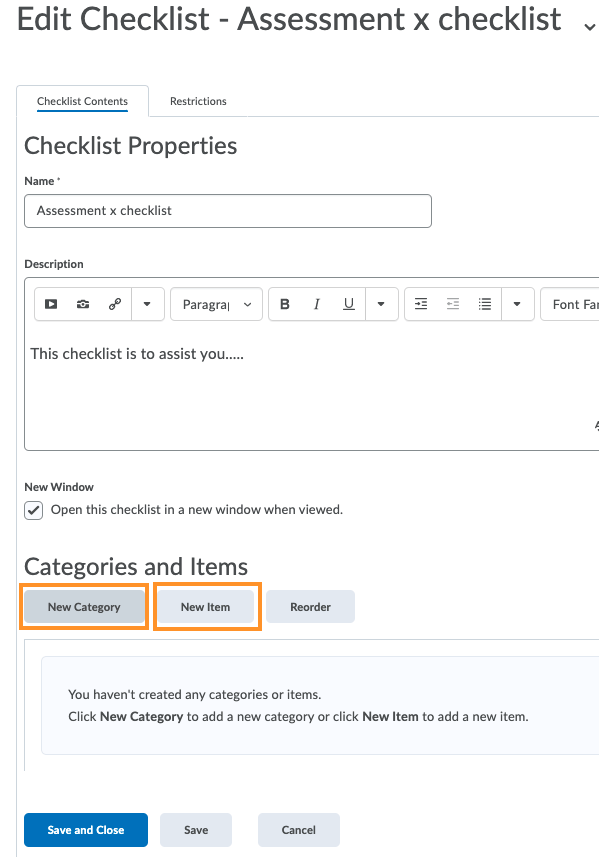Italicize the description text

pos(316,304)
